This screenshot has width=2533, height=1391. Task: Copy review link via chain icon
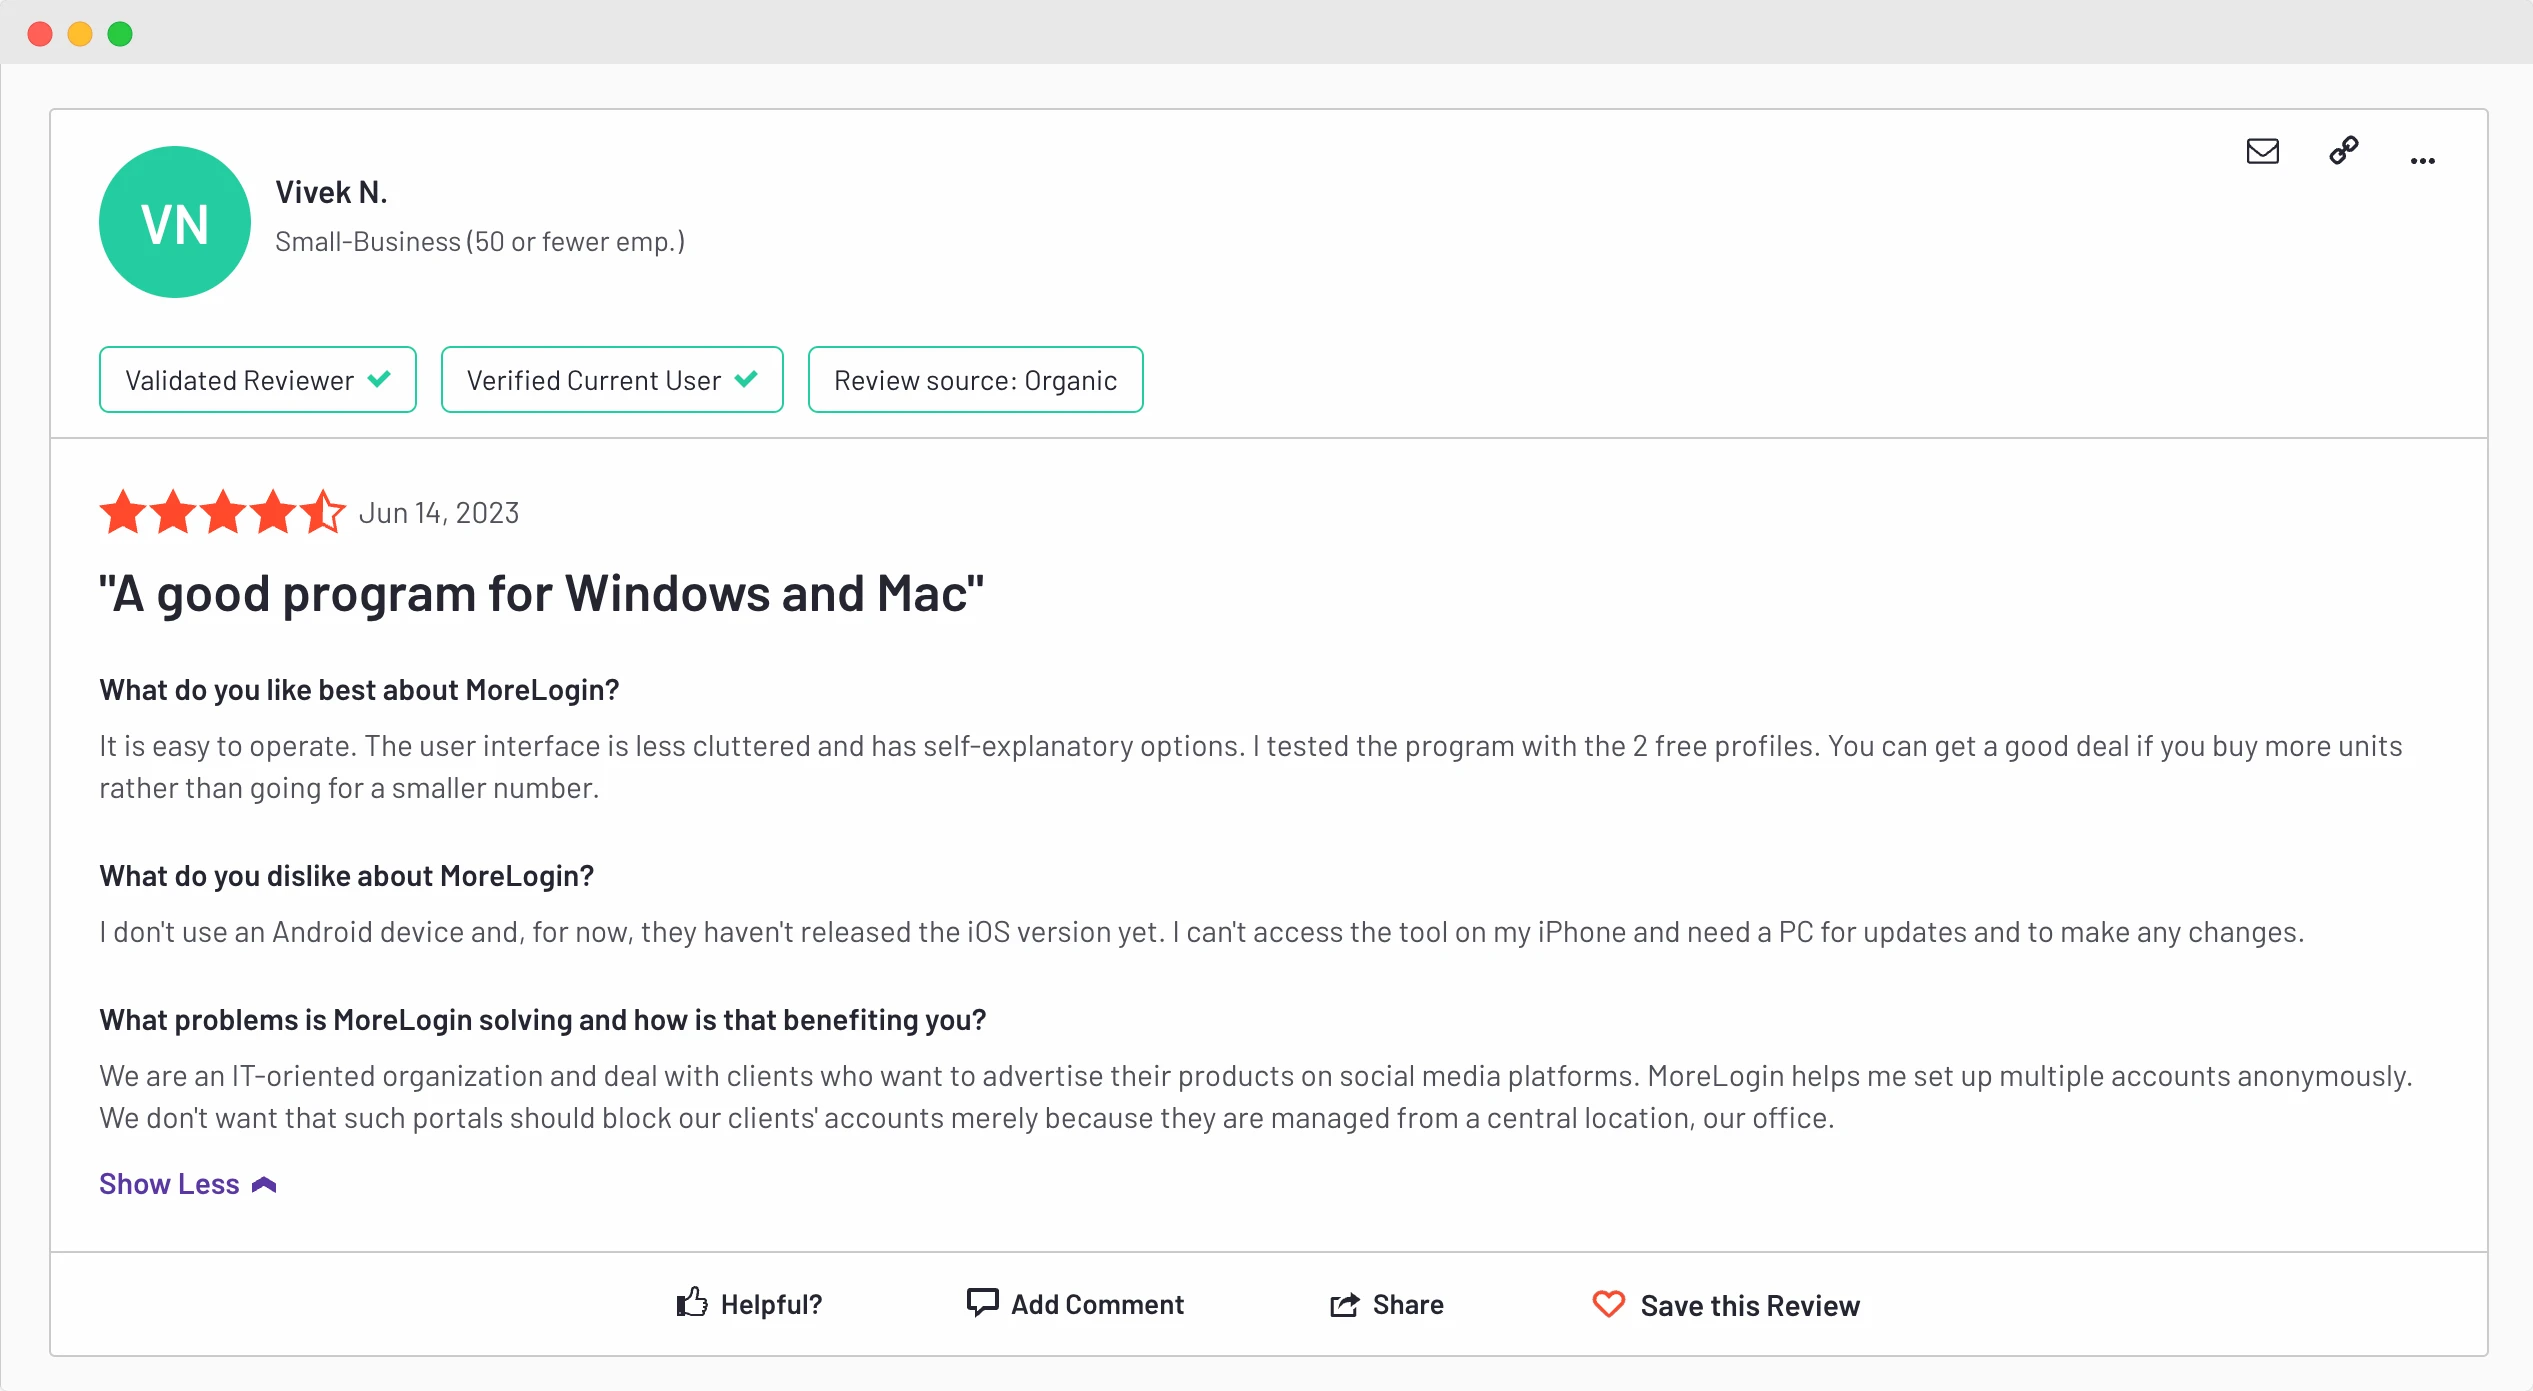click(2343, 151)
